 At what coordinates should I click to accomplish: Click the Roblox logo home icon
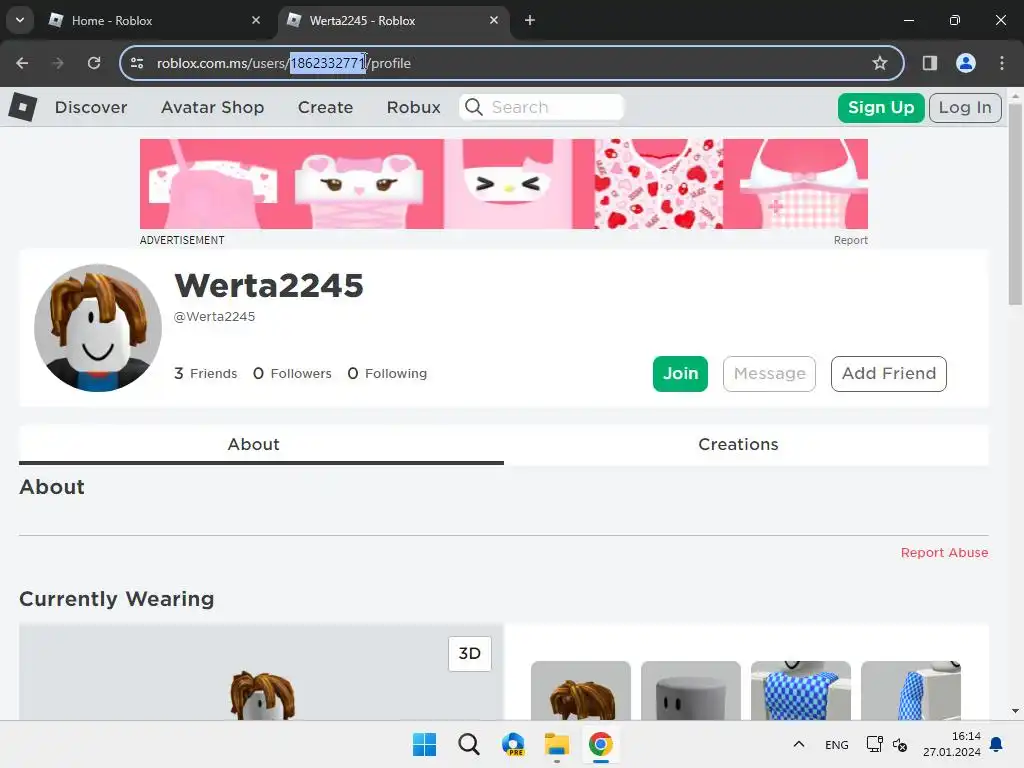click(23, 106)
